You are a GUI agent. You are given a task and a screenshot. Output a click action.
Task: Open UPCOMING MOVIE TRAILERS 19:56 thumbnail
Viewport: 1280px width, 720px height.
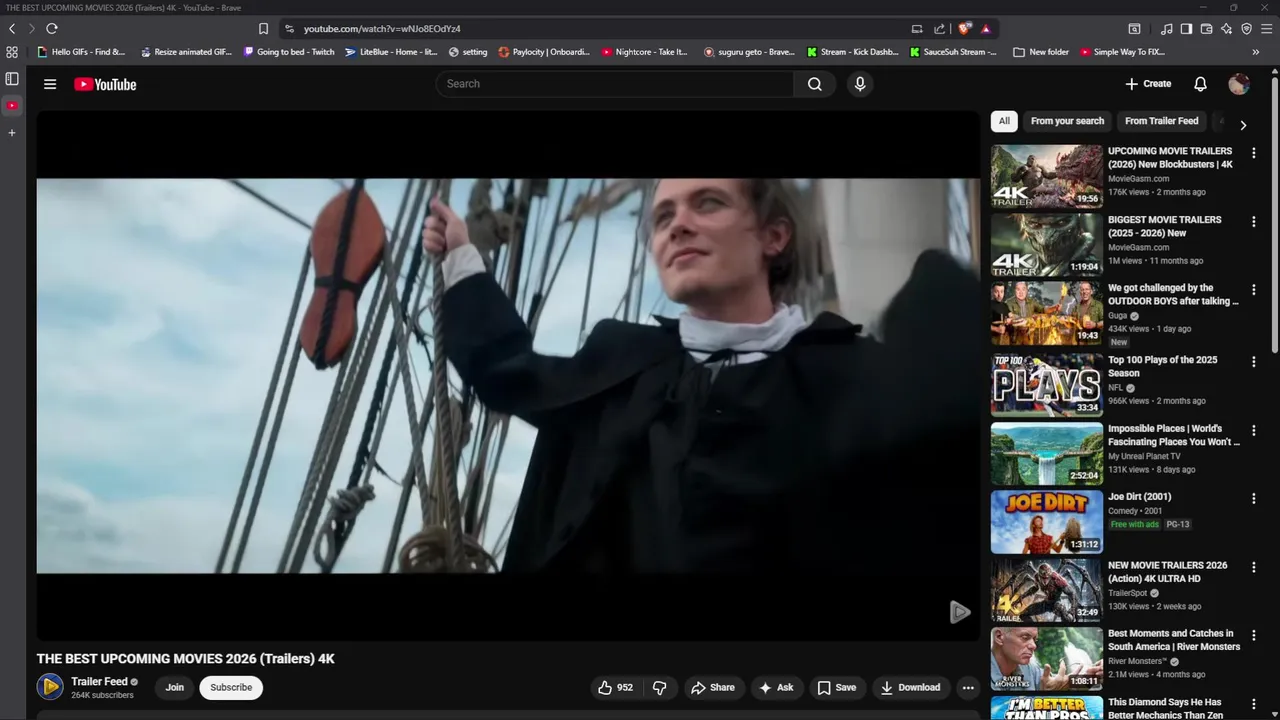[1046, 176]
